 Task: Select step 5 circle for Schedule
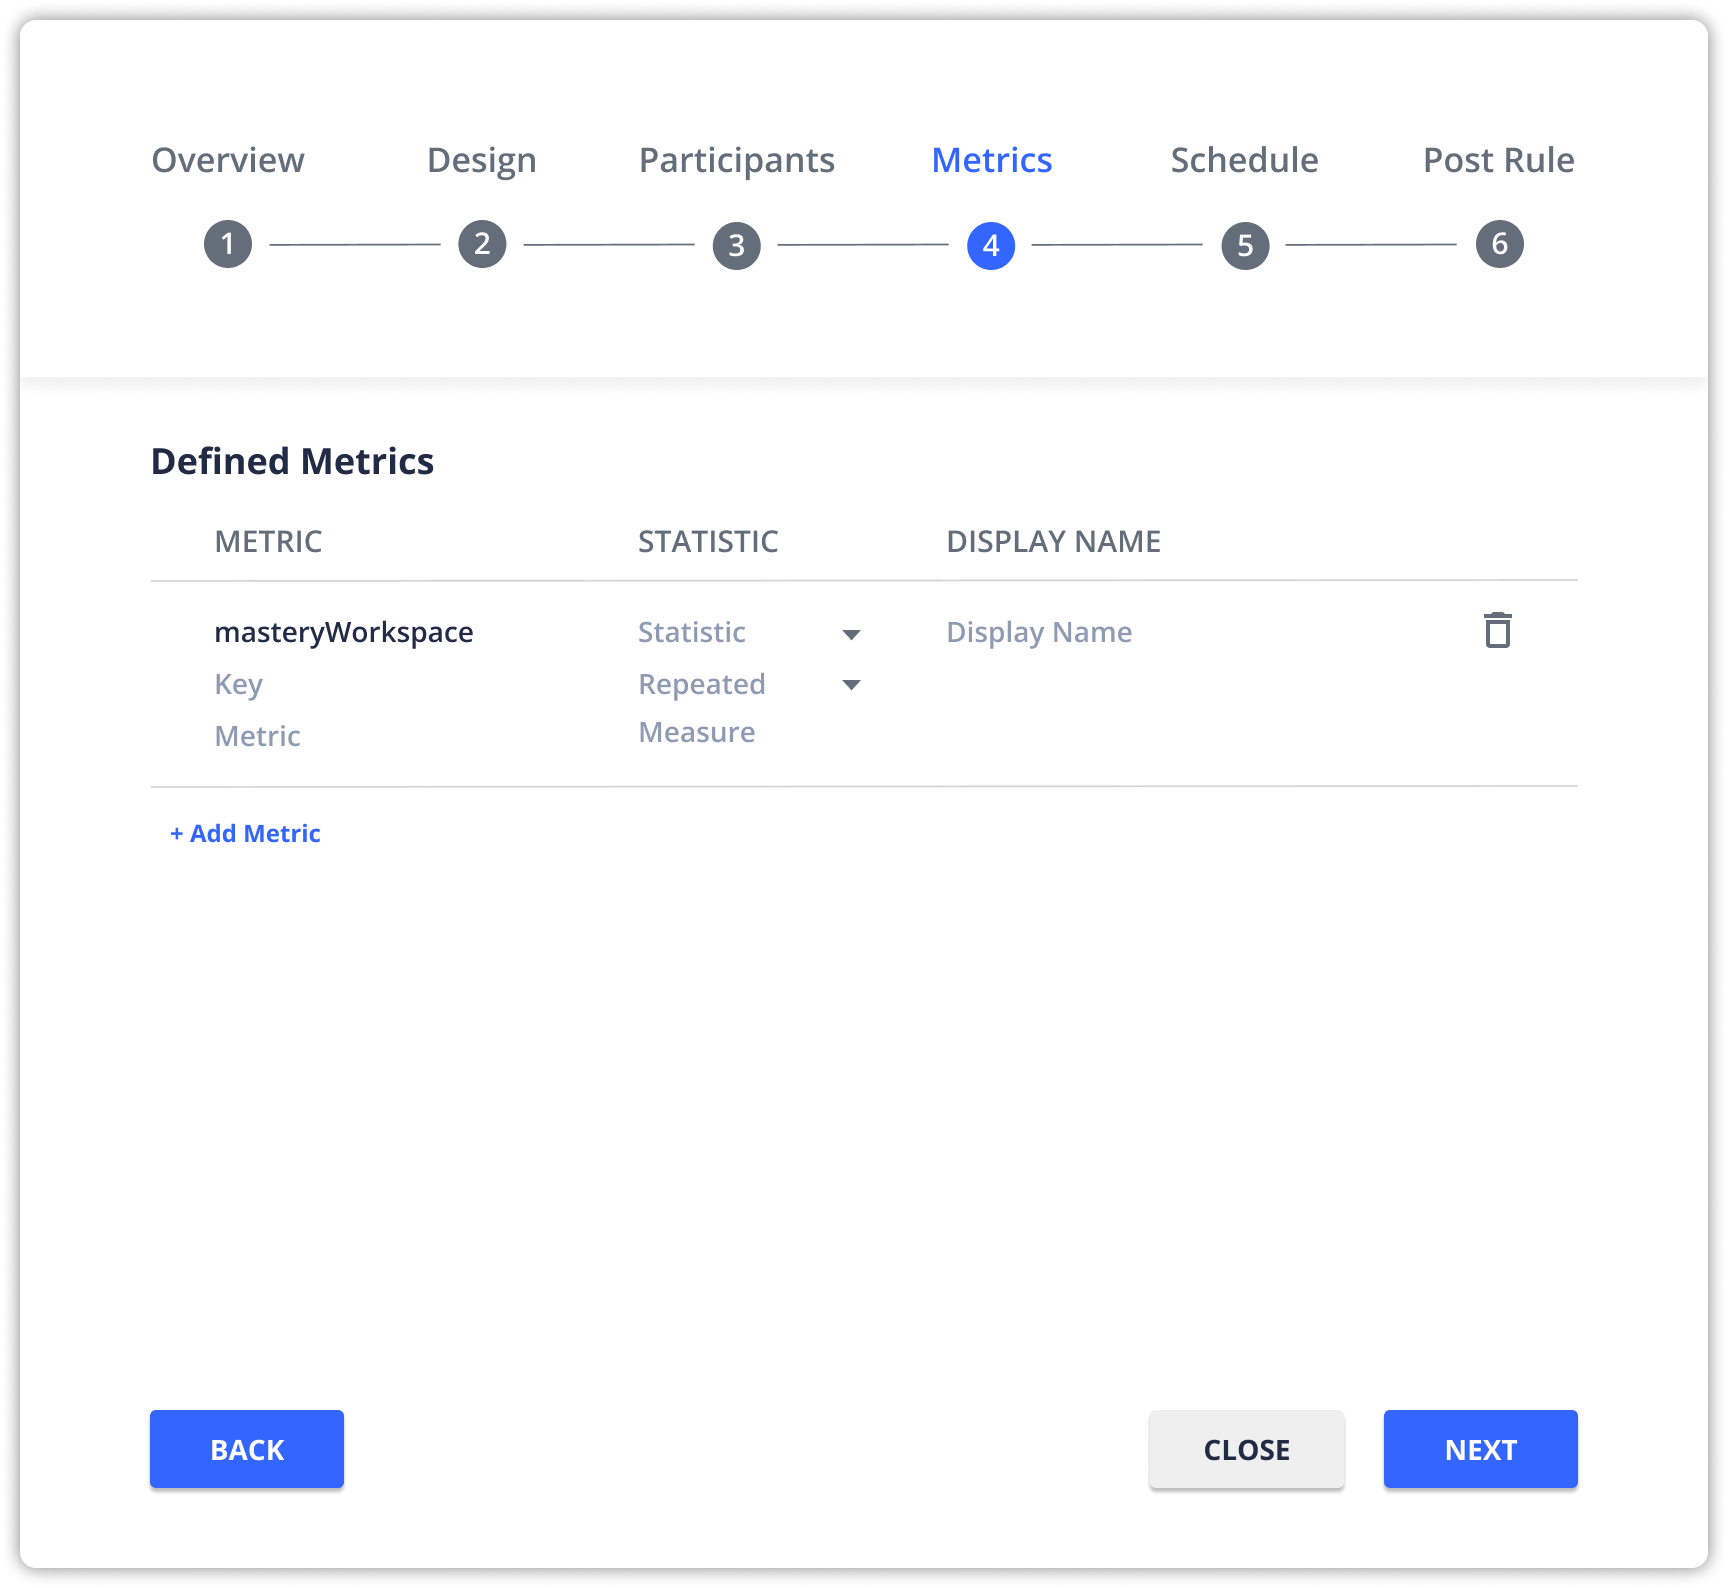[x=1245, y=243]
